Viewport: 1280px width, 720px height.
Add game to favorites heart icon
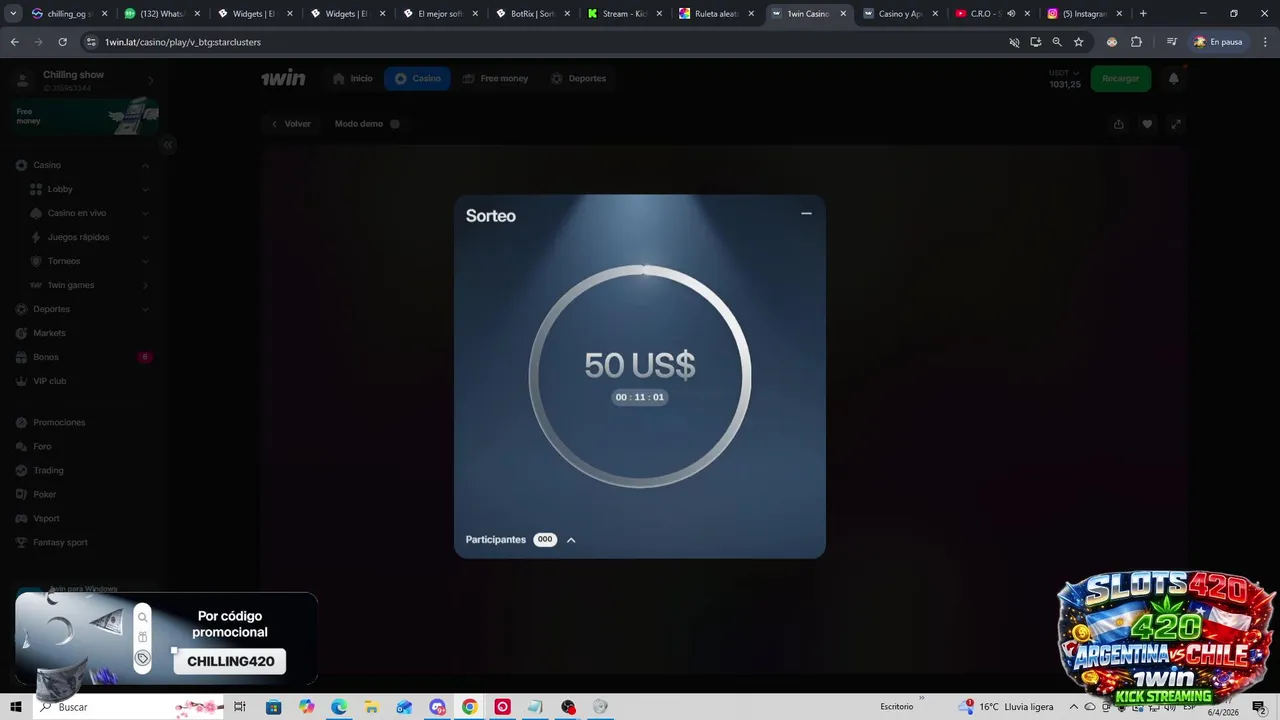pos(1147,124)
